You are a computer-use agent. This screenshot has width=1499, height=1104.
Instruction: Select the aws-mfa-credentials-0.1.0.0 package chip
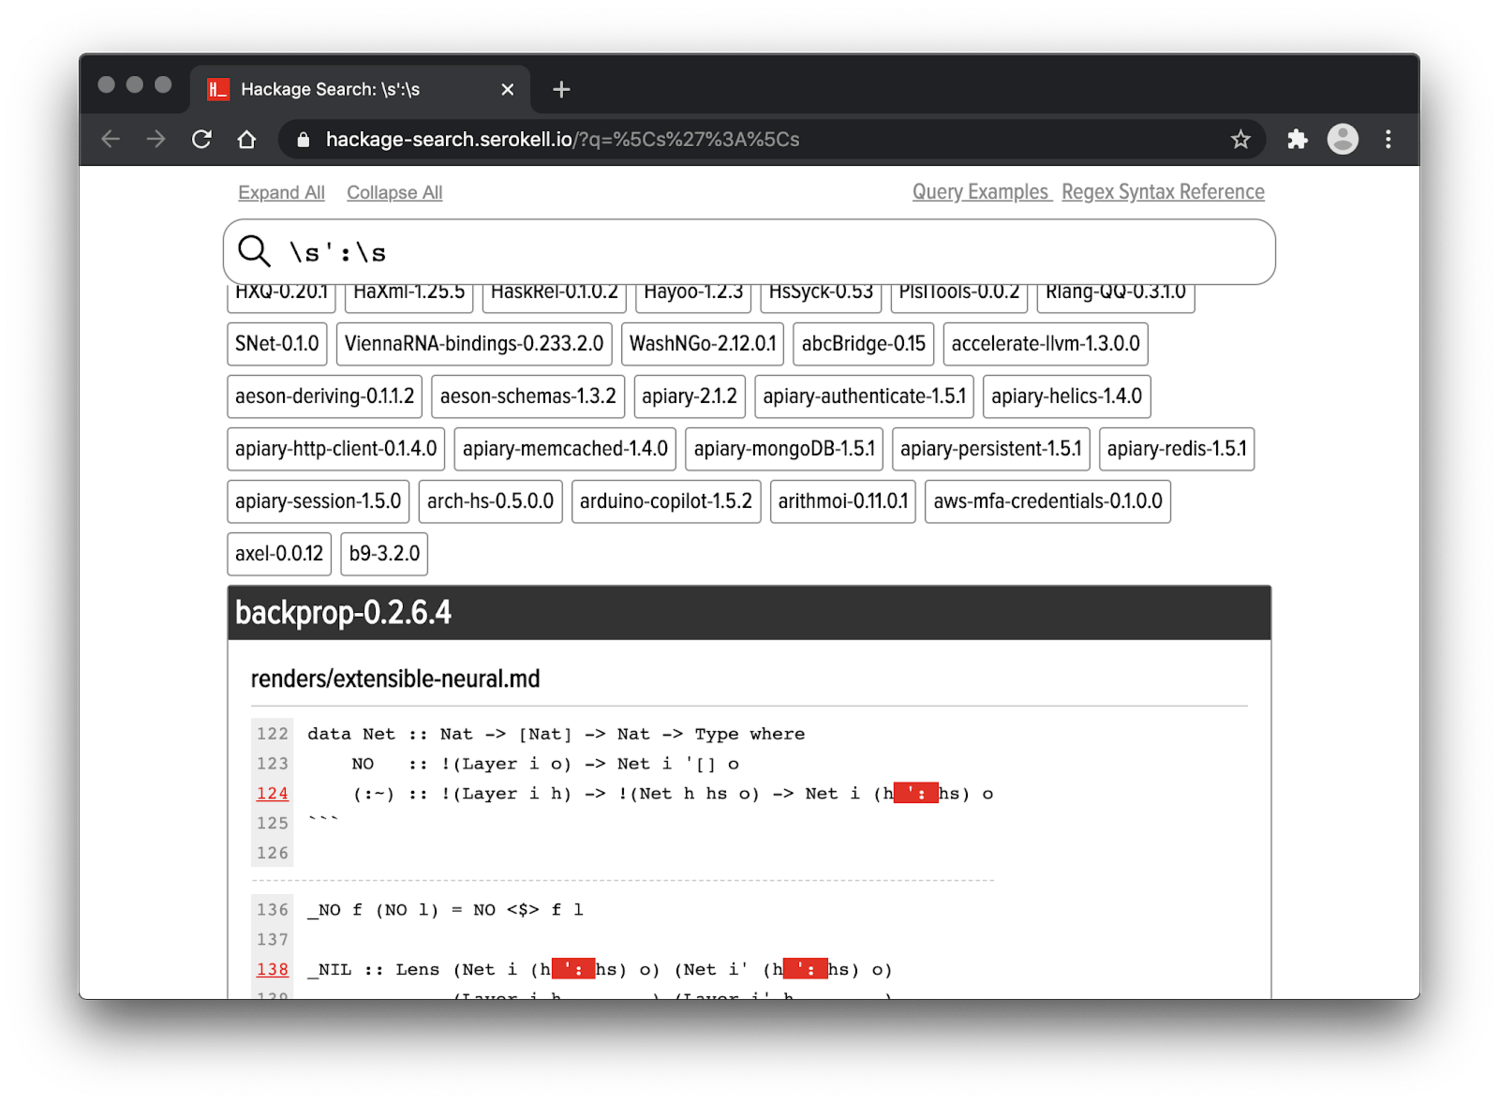(1048, 501)
